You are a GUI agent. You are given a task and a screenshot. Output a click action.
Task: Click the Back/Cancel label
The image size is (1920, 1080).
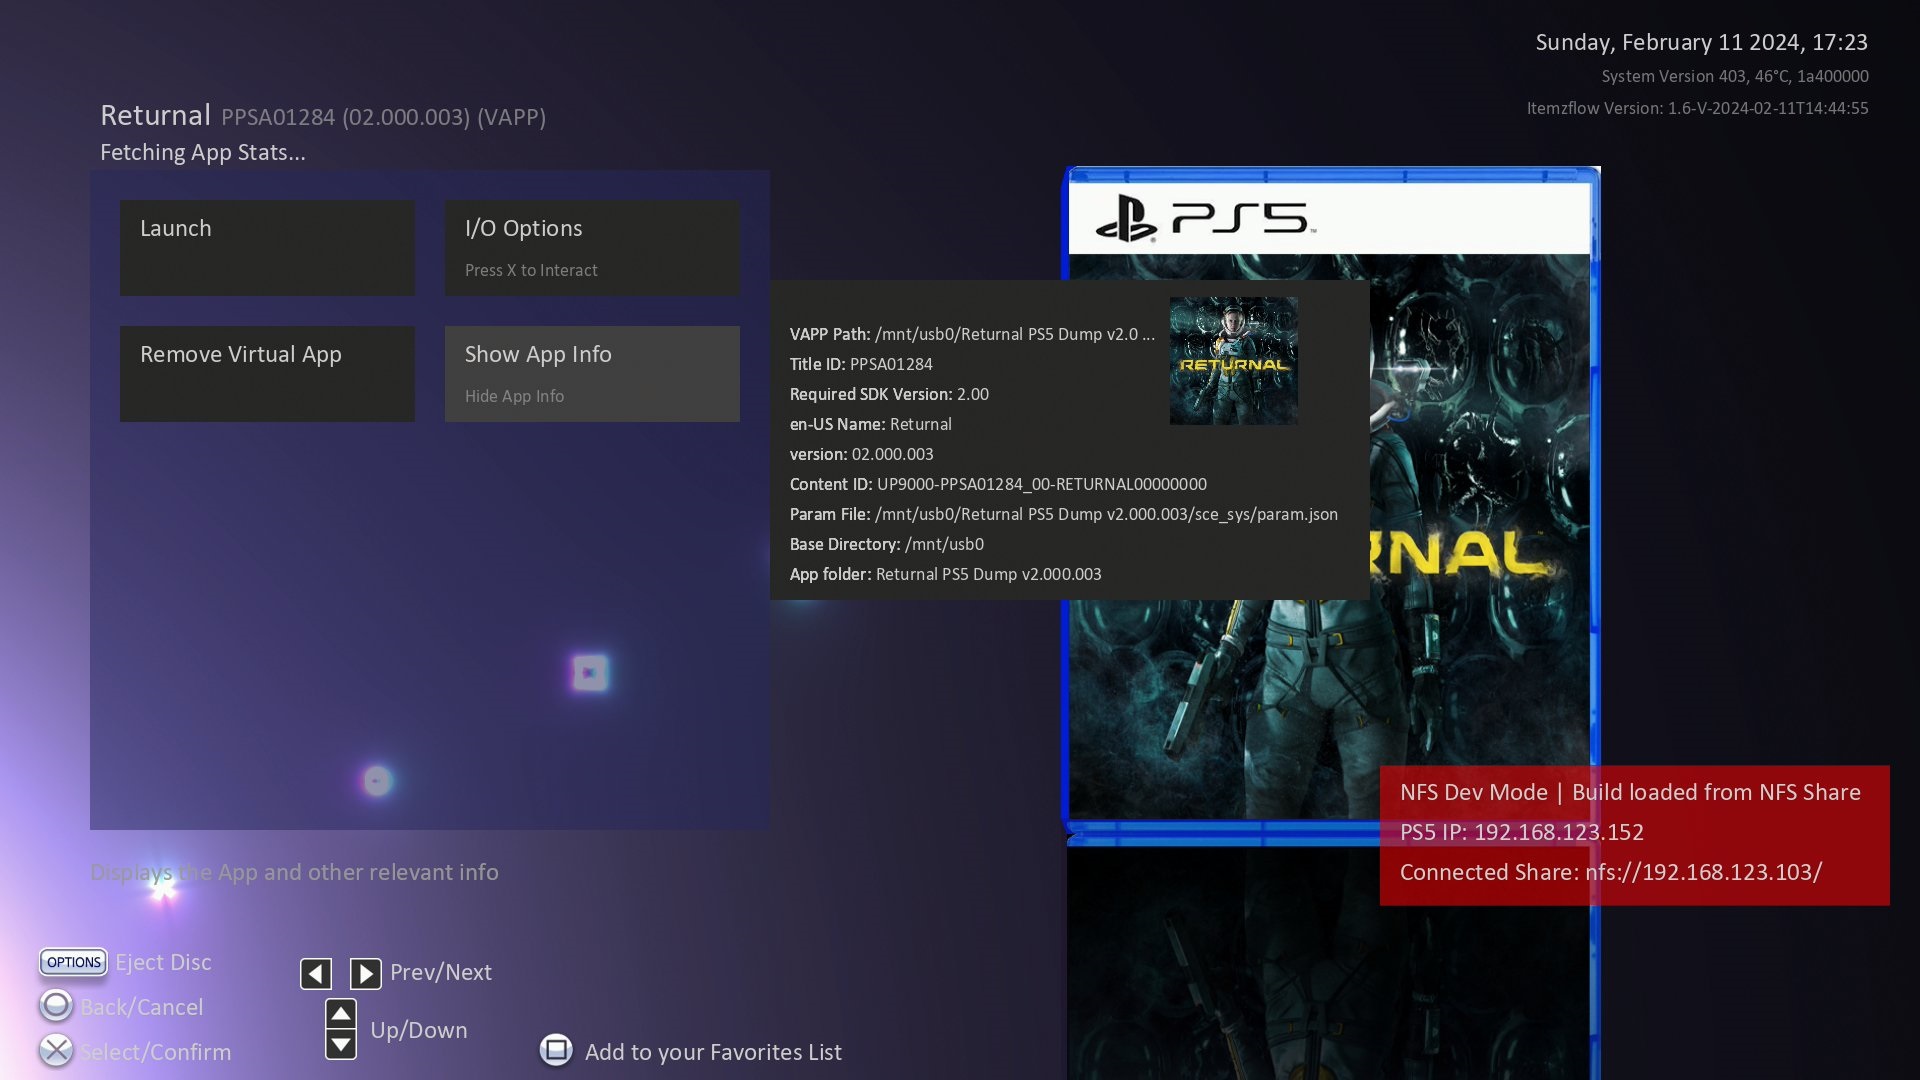tap(141, 1007)
